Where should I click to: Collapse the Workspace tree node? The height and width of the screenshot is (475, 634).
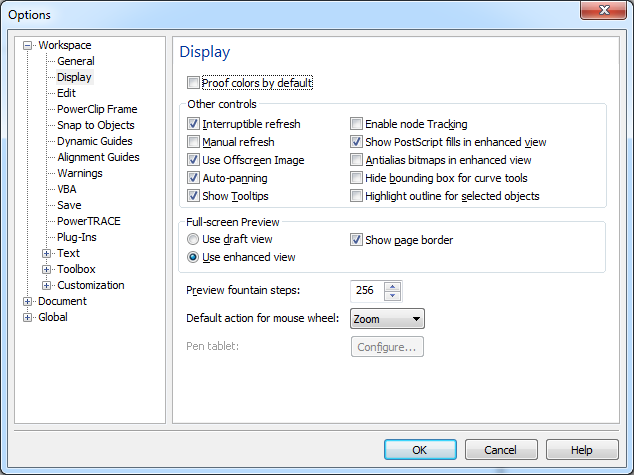28,45
